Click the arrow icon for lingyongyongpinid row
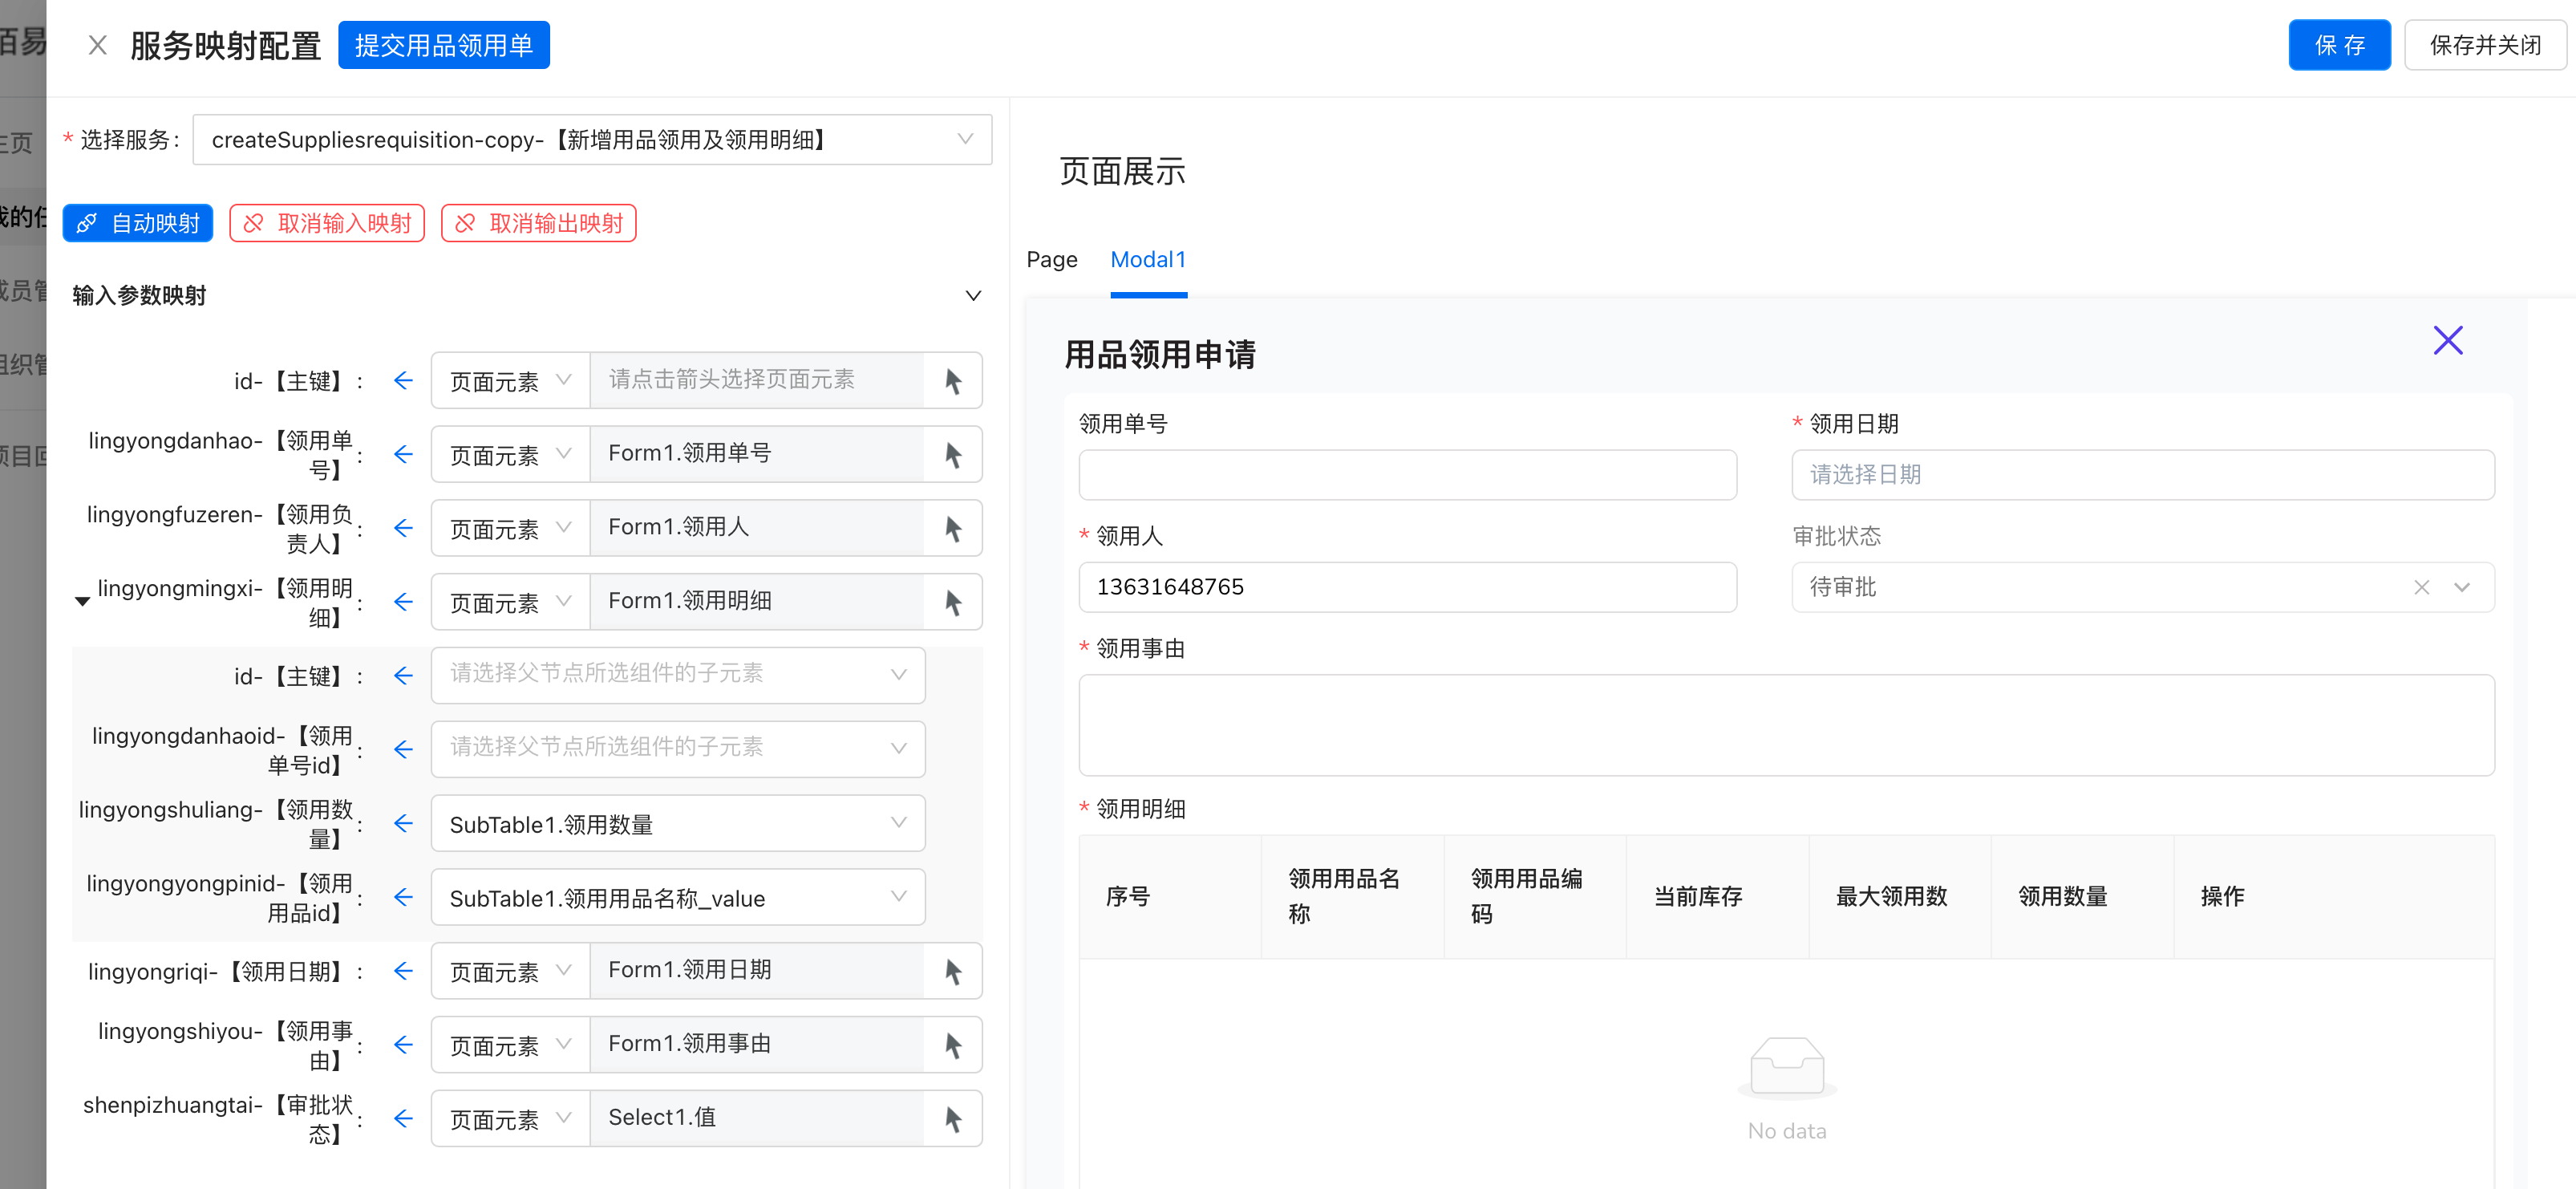This screenshot has height=1189, width=2576. click(403, 897)
